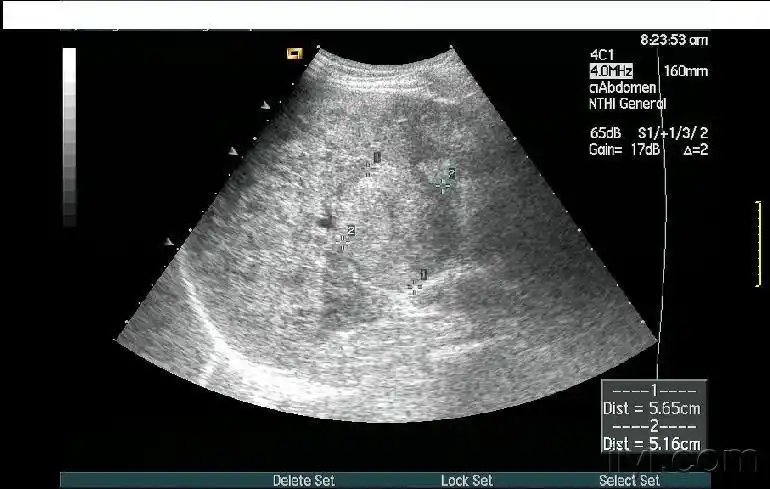Select the lower caliper marker labeled 1
The image size is (770, 489).
[414, 287]
